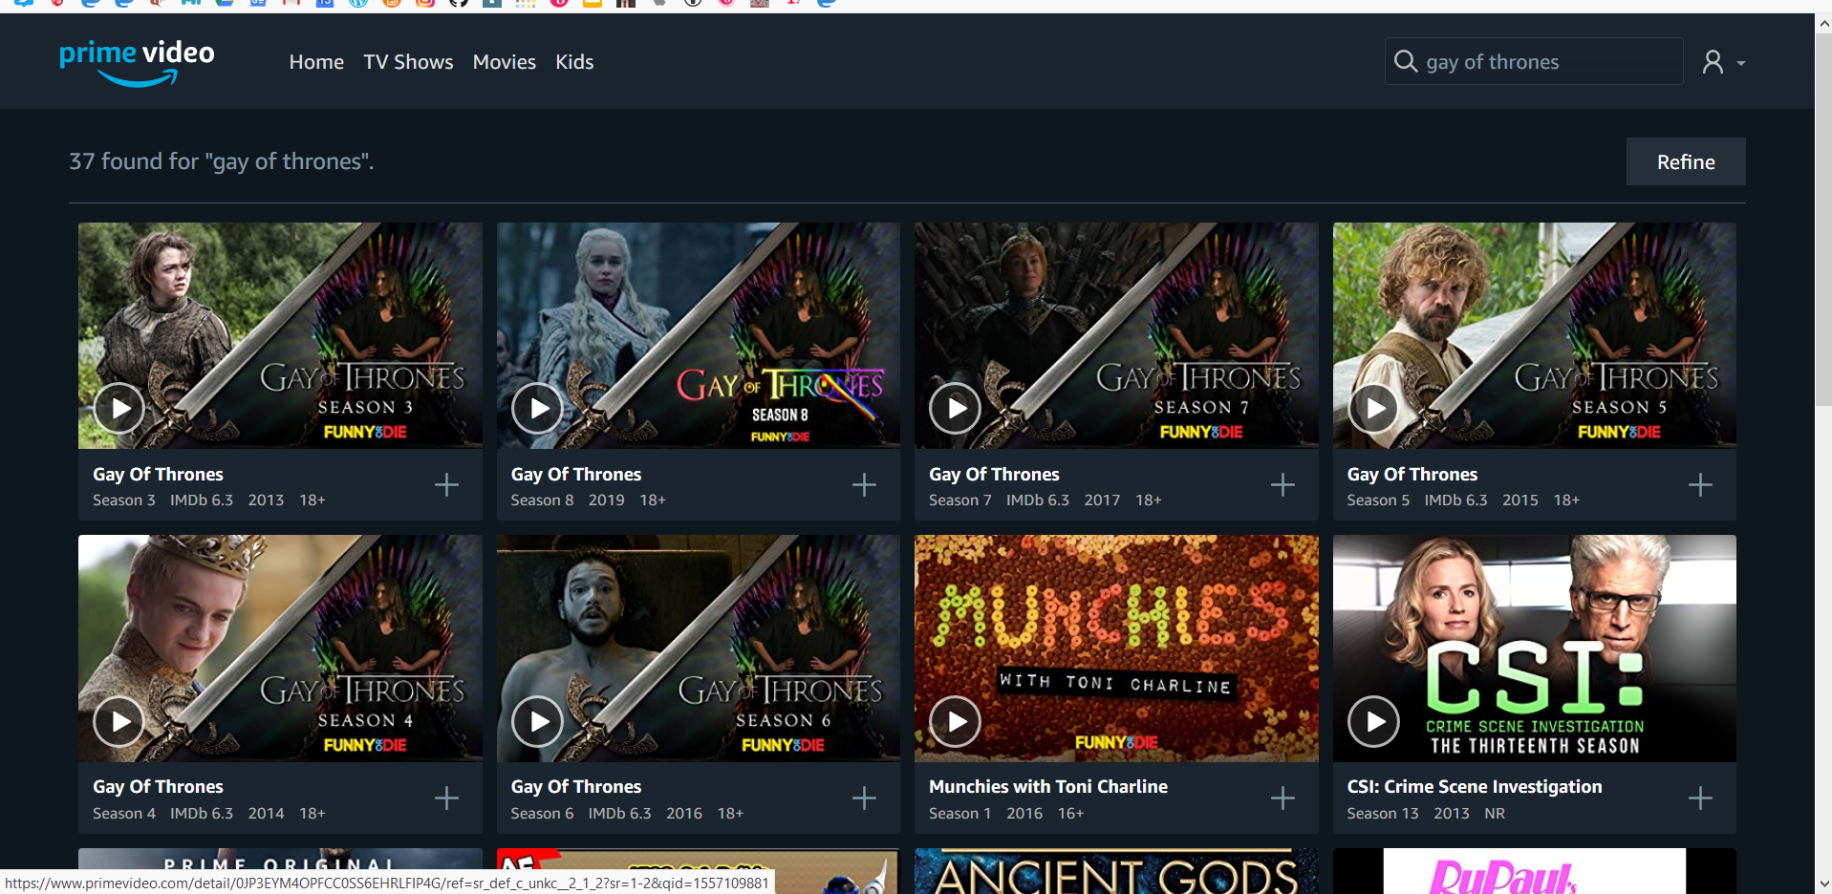Open the Gay Of Thrones Season 5 title link

[x=1412, y=474]
